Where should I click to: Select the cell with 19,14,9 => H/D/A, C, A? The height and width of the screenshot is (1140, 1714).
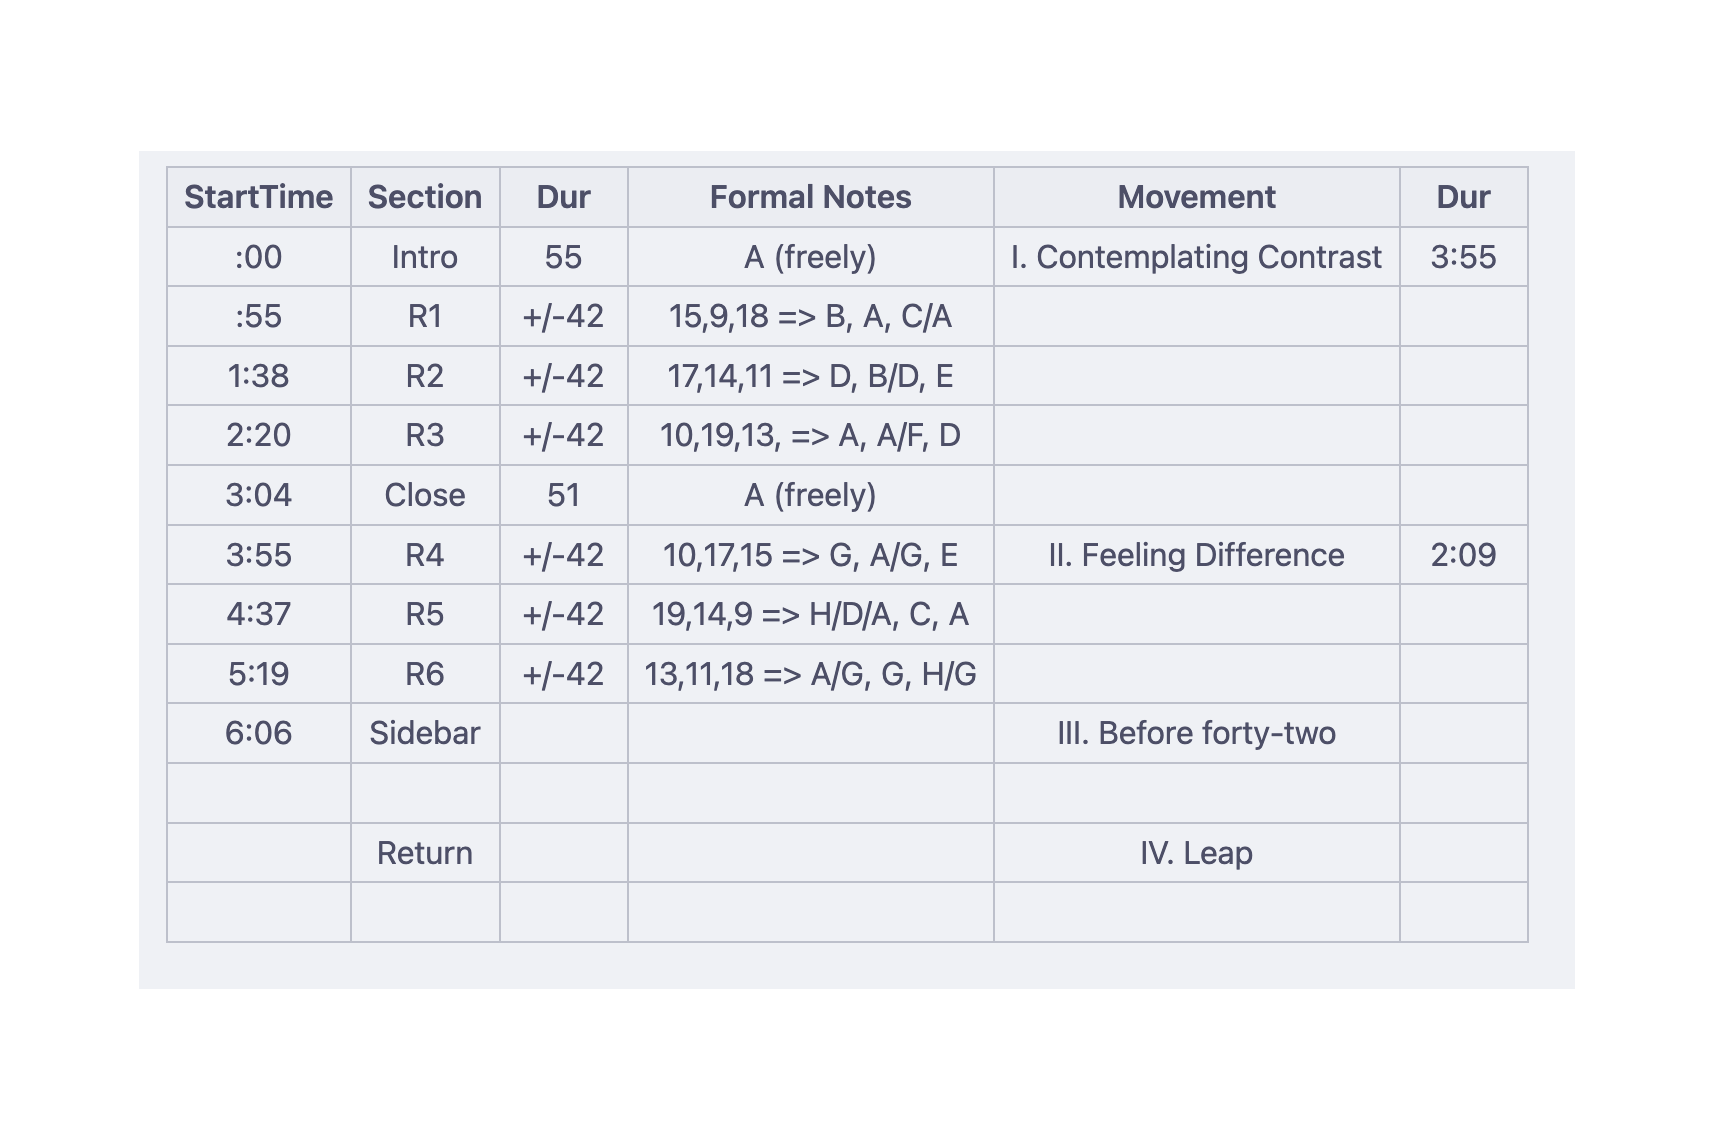[811, 614]
